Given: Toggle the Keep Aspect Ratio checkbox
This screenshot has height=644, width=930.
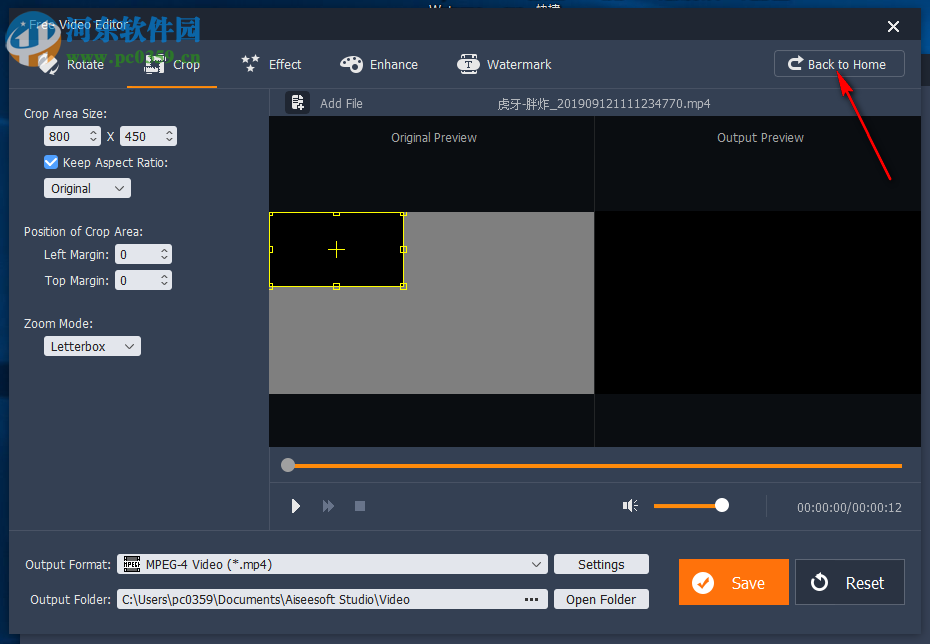Looking at the screenshot, I should pos(50,162).
